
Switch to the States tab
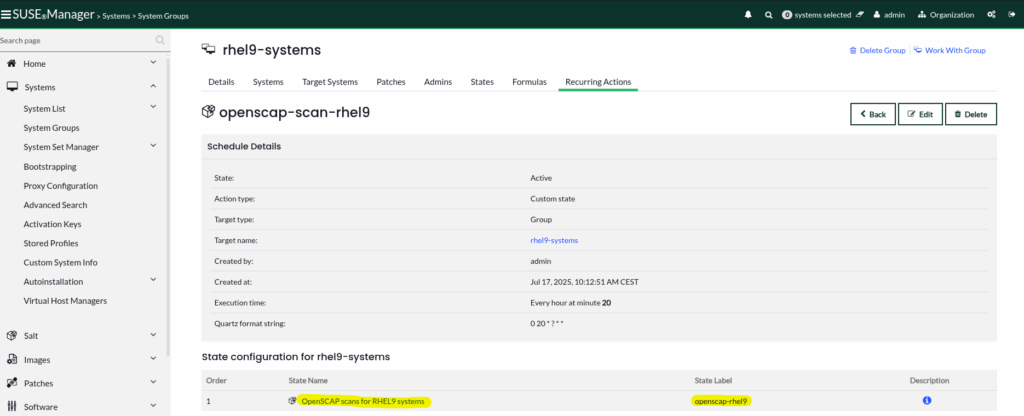[x=482, y=82]
